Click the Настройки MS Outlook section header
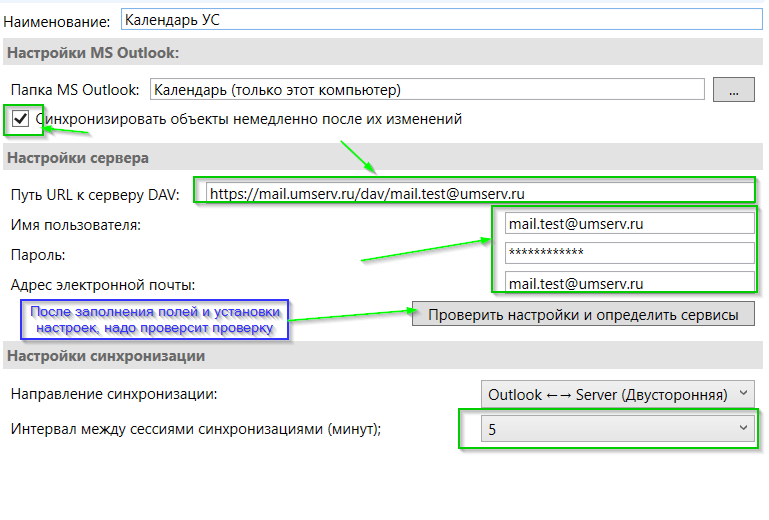This screenshot has height=520, width=769. (x=93, y=54)
